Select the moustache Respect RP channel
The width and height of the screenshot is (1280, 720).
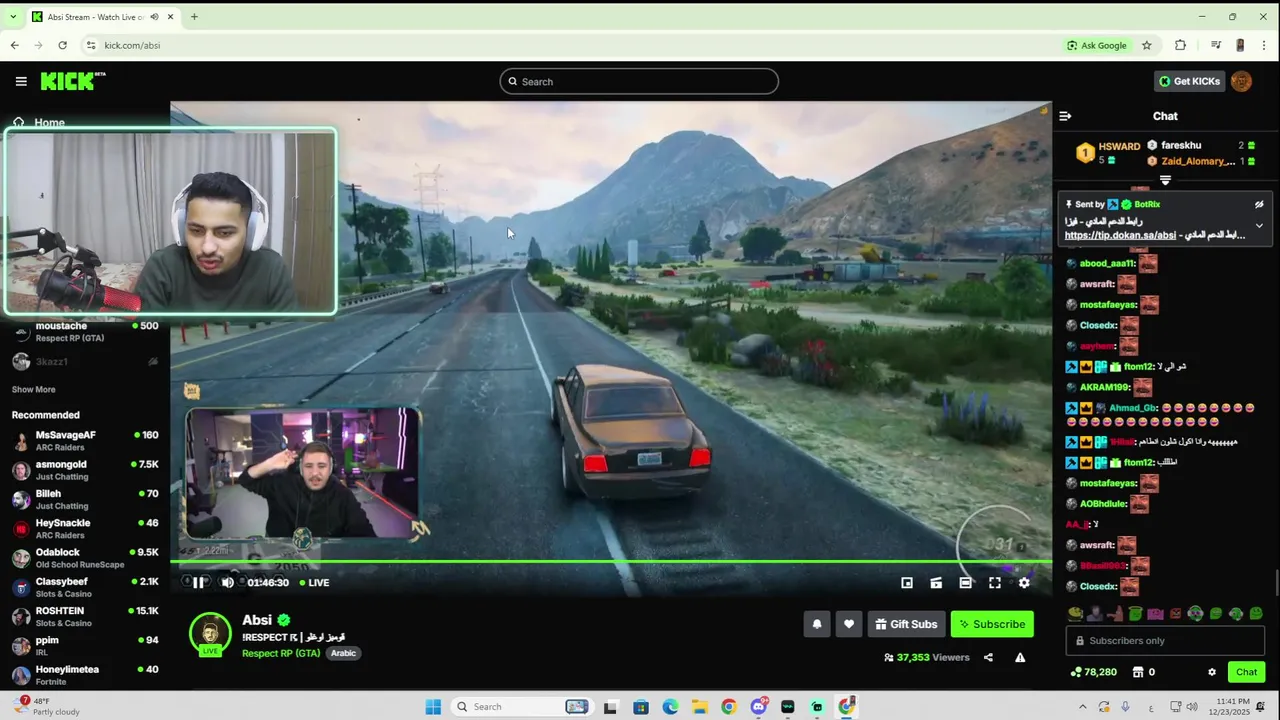click(85, 332)
